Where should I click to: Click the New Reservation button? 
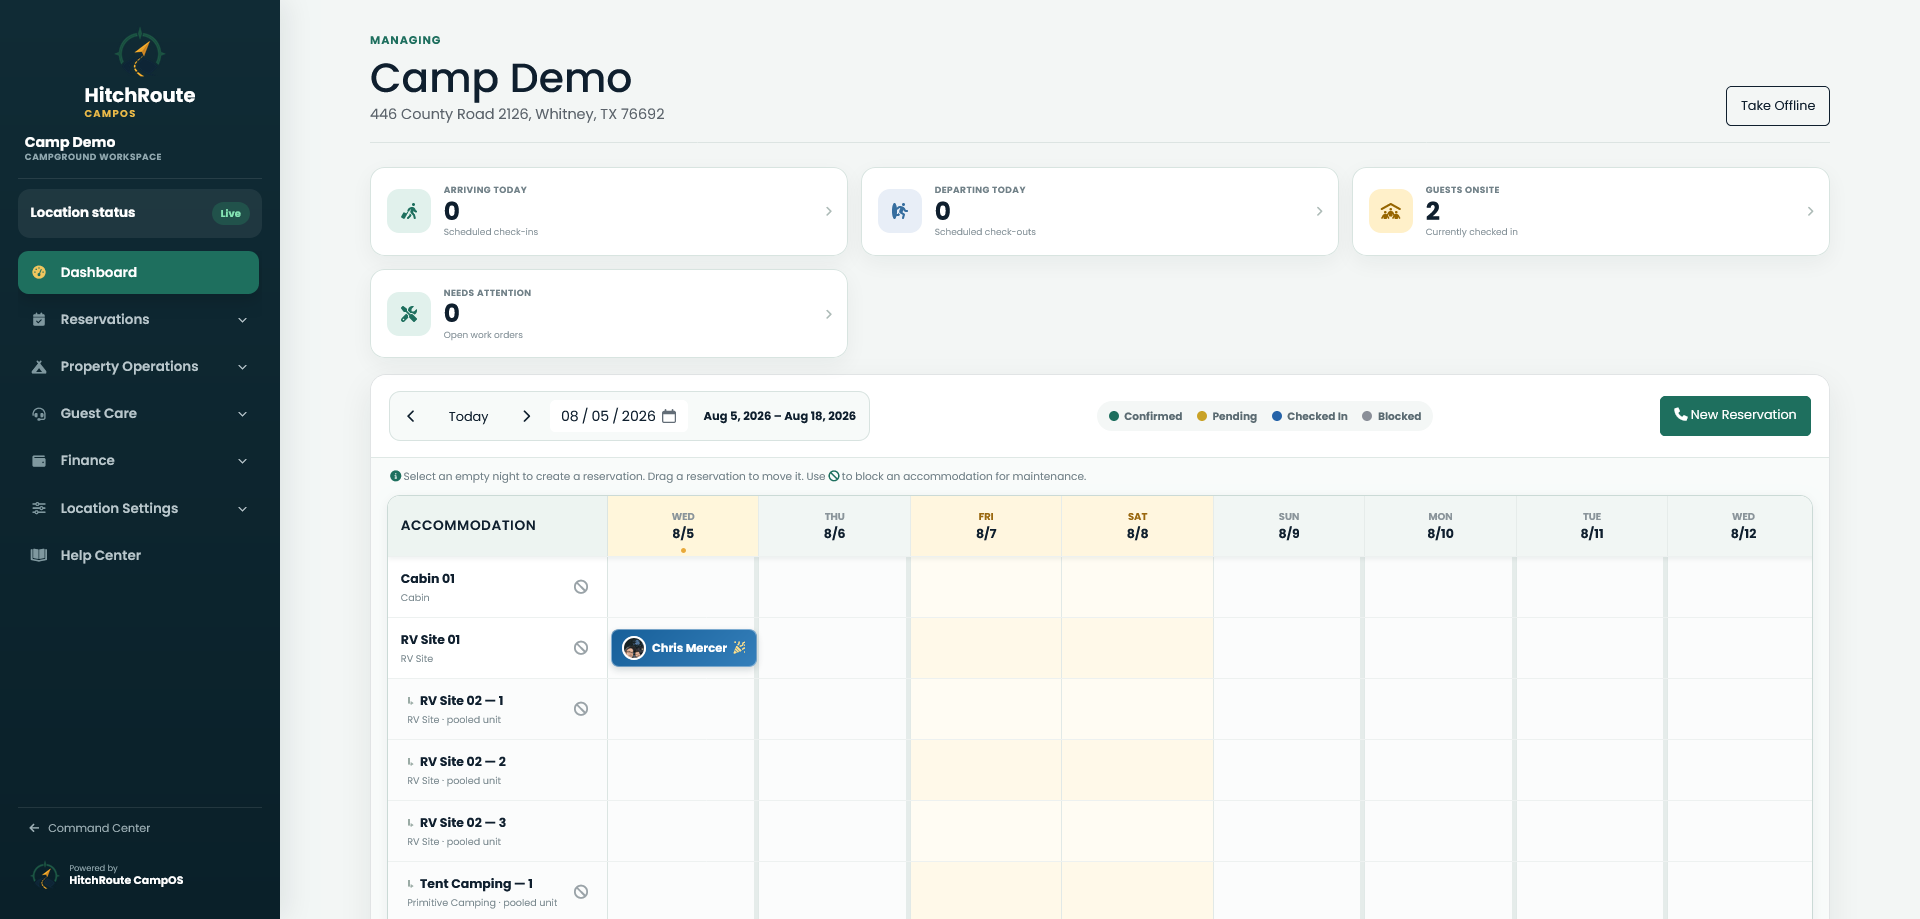1735,416
